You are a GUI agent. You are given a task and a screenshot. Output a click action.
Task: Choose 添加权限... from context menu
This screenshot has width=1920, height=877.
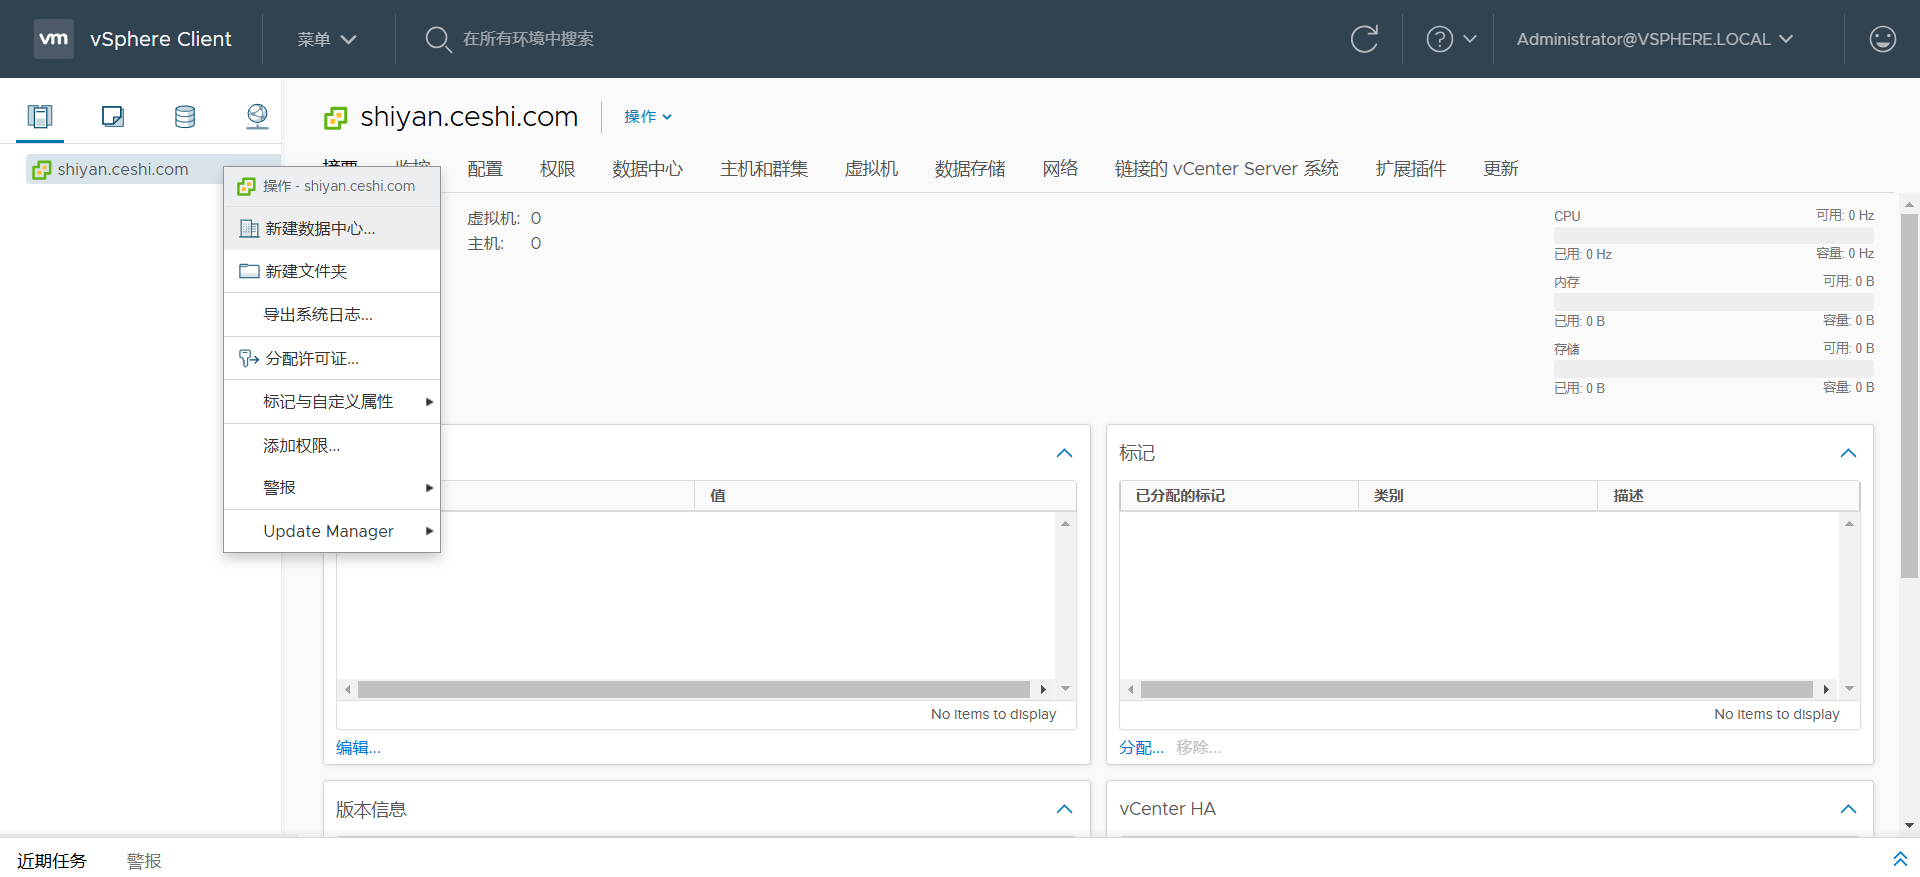pos(332,445)
